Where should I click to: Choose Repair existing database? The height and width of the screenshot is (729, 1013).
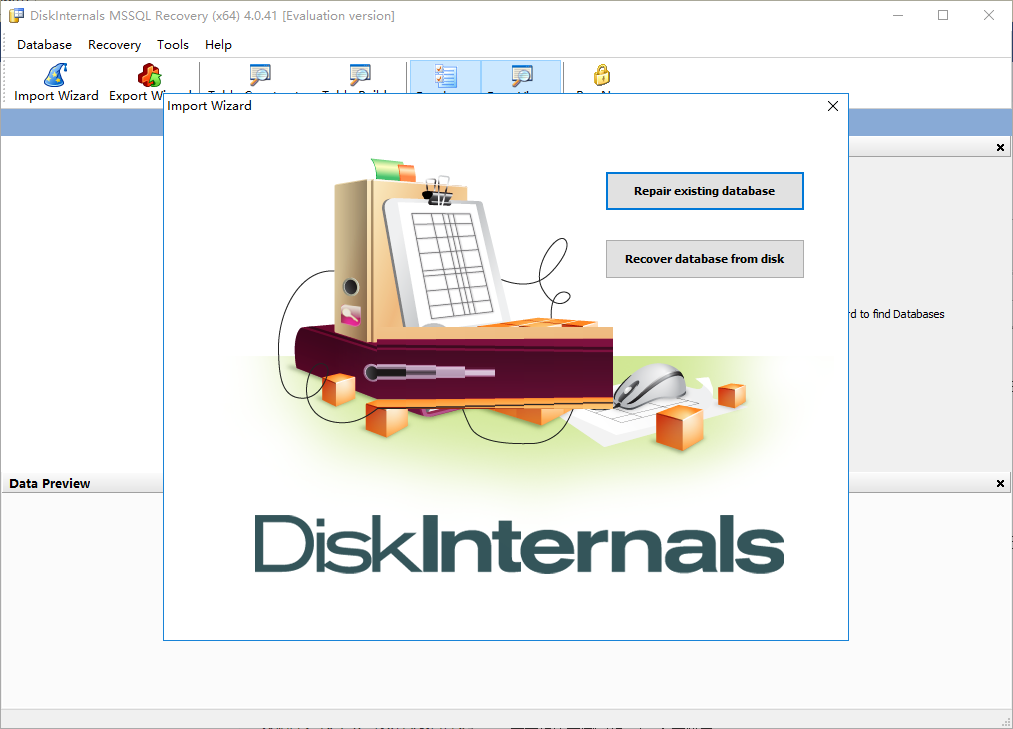pyautogui.click(x=704, y=191)
